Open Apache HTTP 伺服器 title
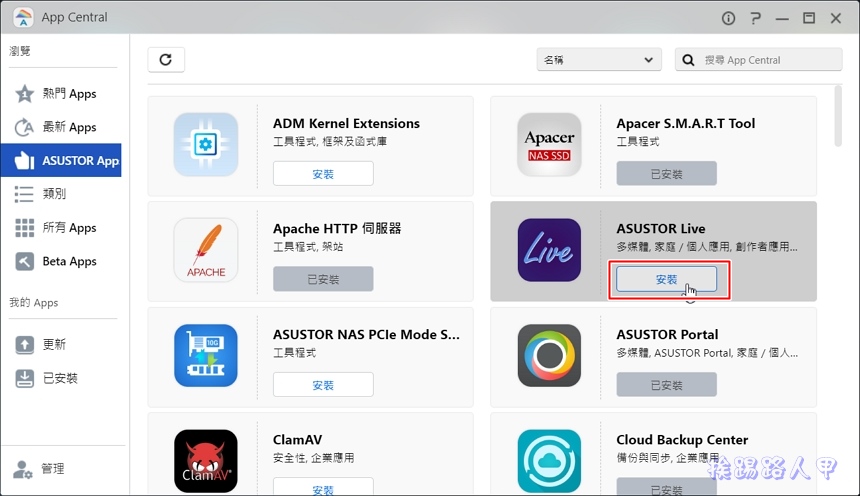 pyautogui.click(x=337, y=228)
